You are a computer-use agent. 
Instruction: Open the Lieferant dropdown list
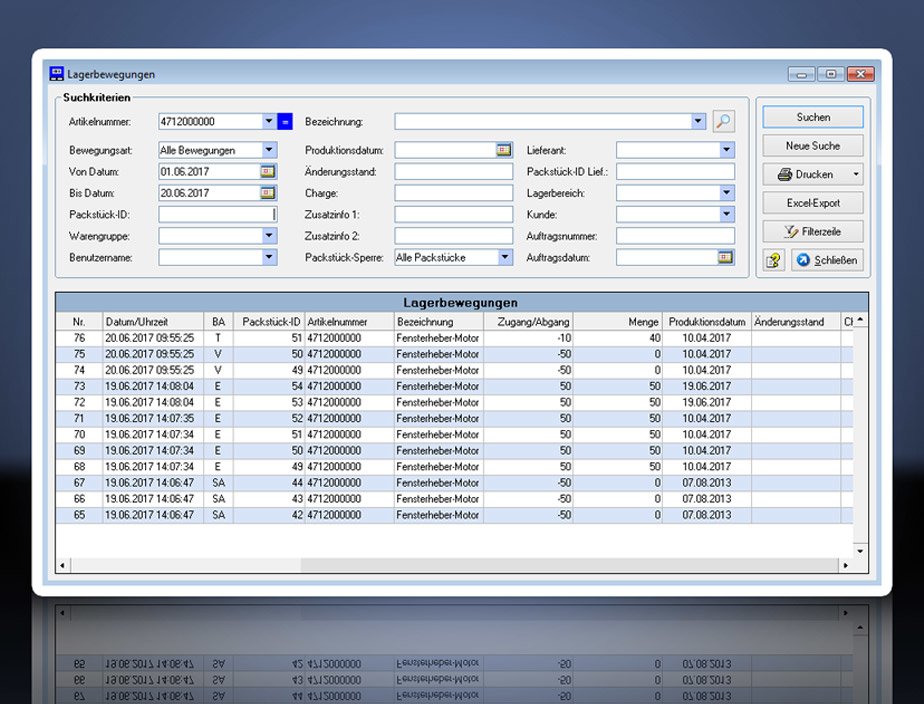pyautogui.click(x=726, y=150)
